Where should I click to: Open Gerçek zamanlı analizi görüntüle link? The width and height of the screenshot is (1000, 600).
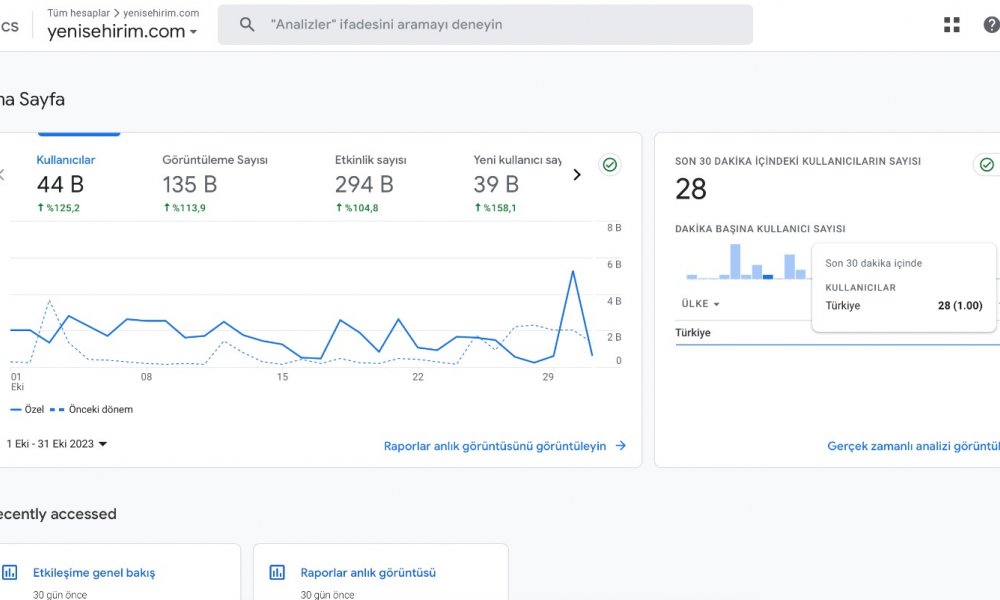(912, 446)
